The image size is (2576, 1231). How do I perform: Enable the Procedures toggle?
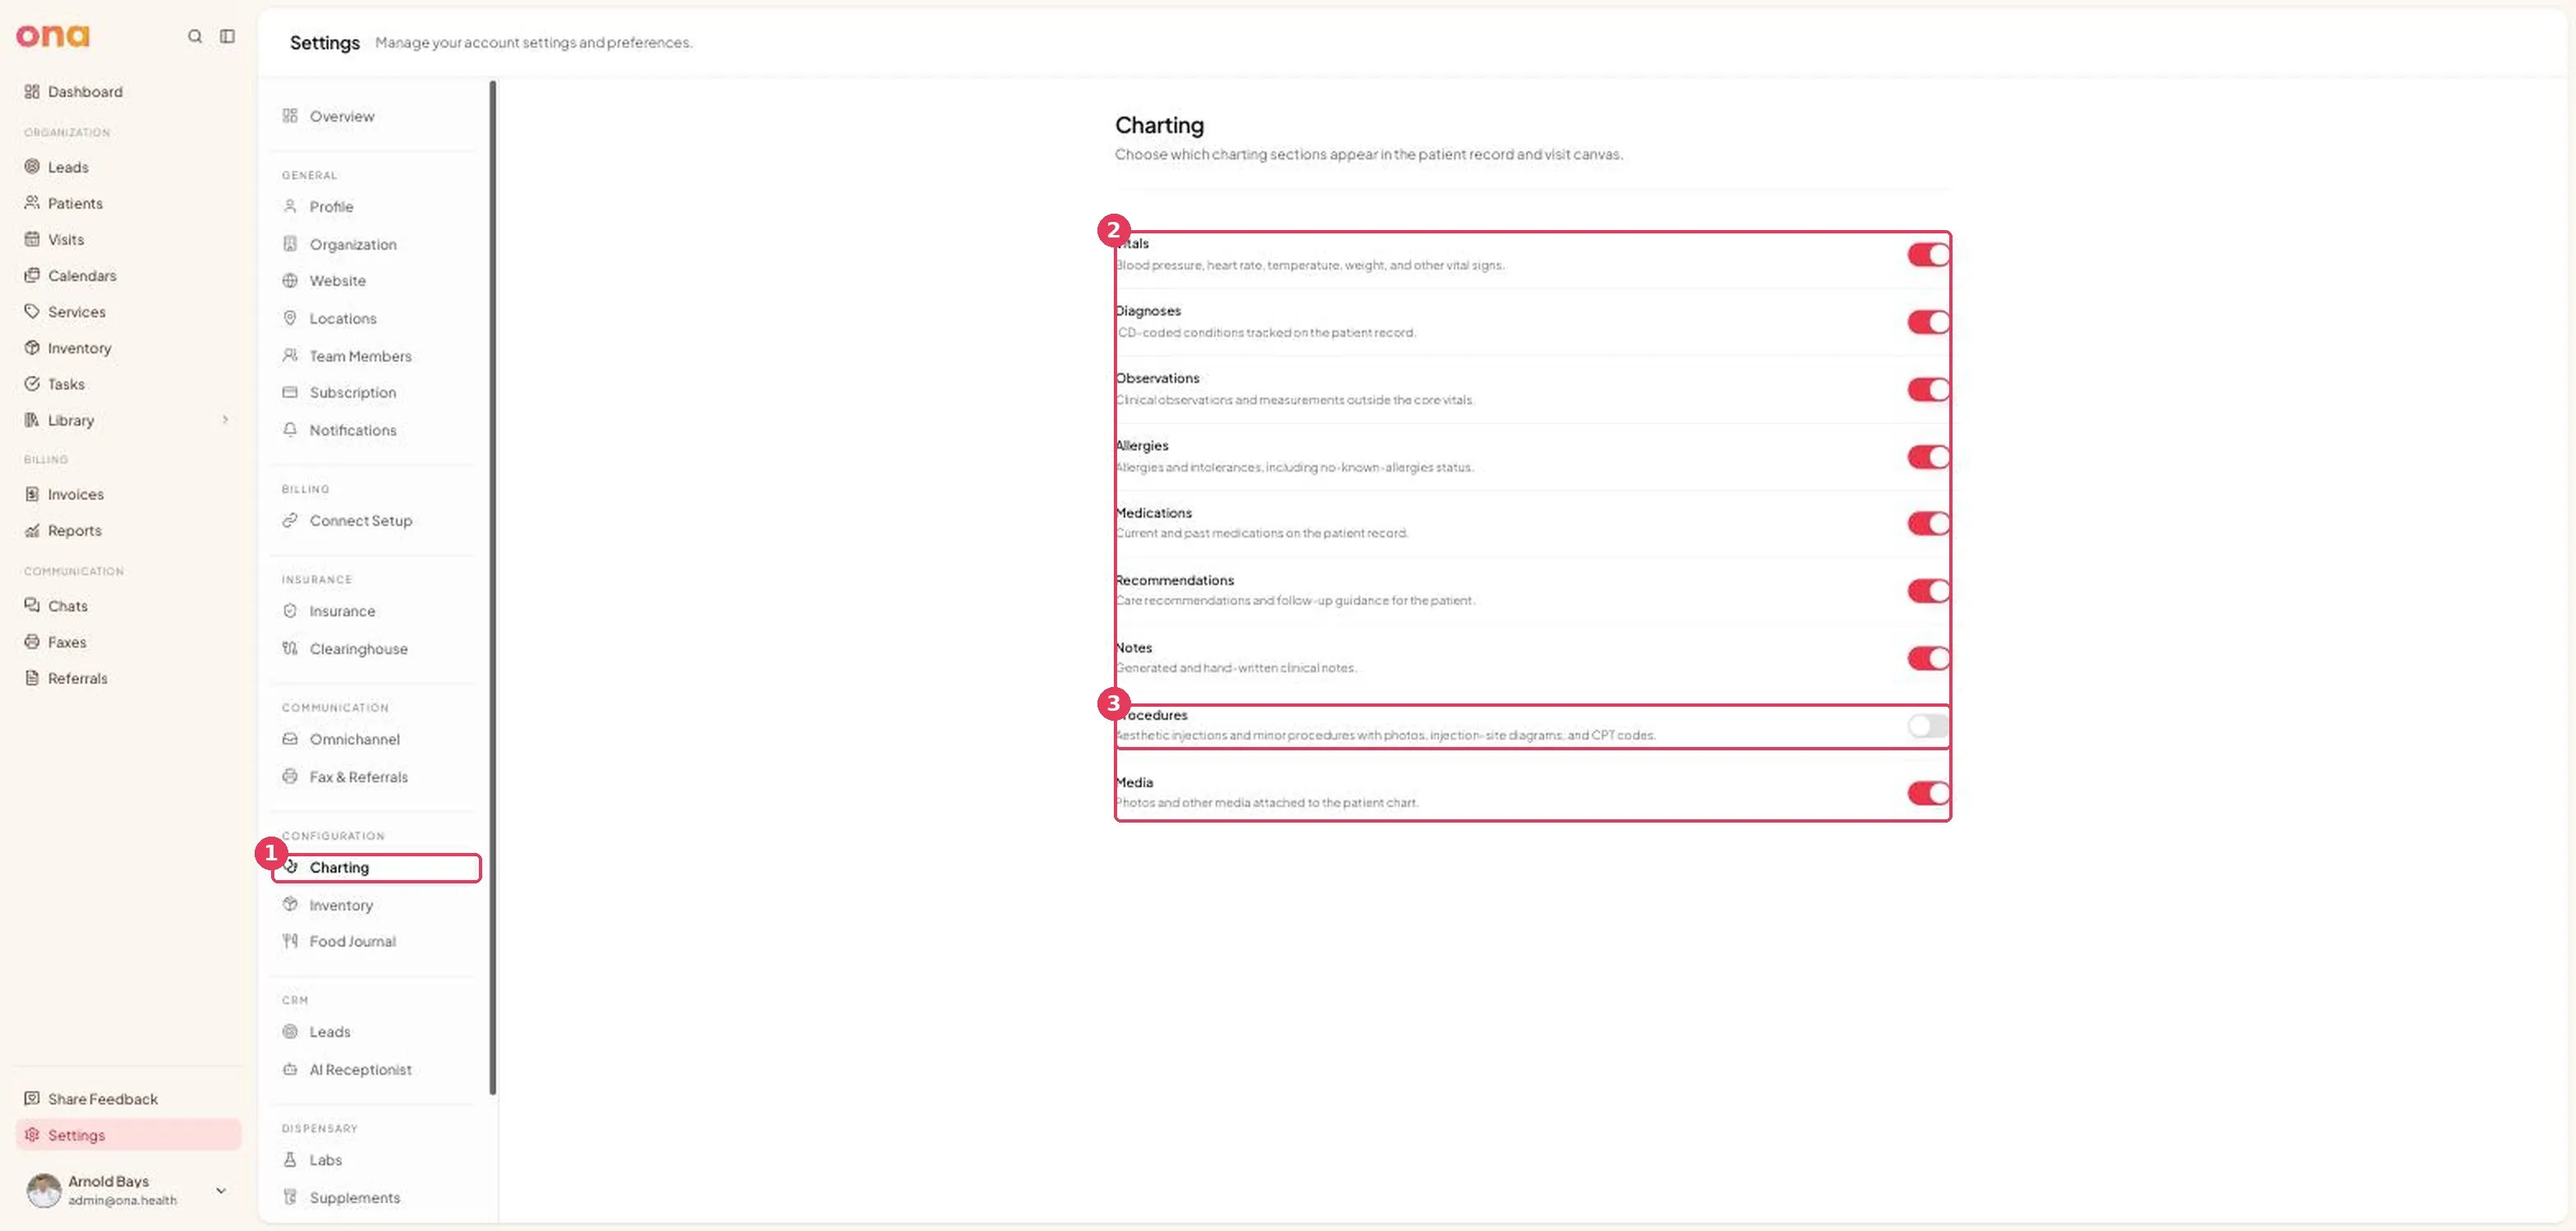coord(1928,726)
